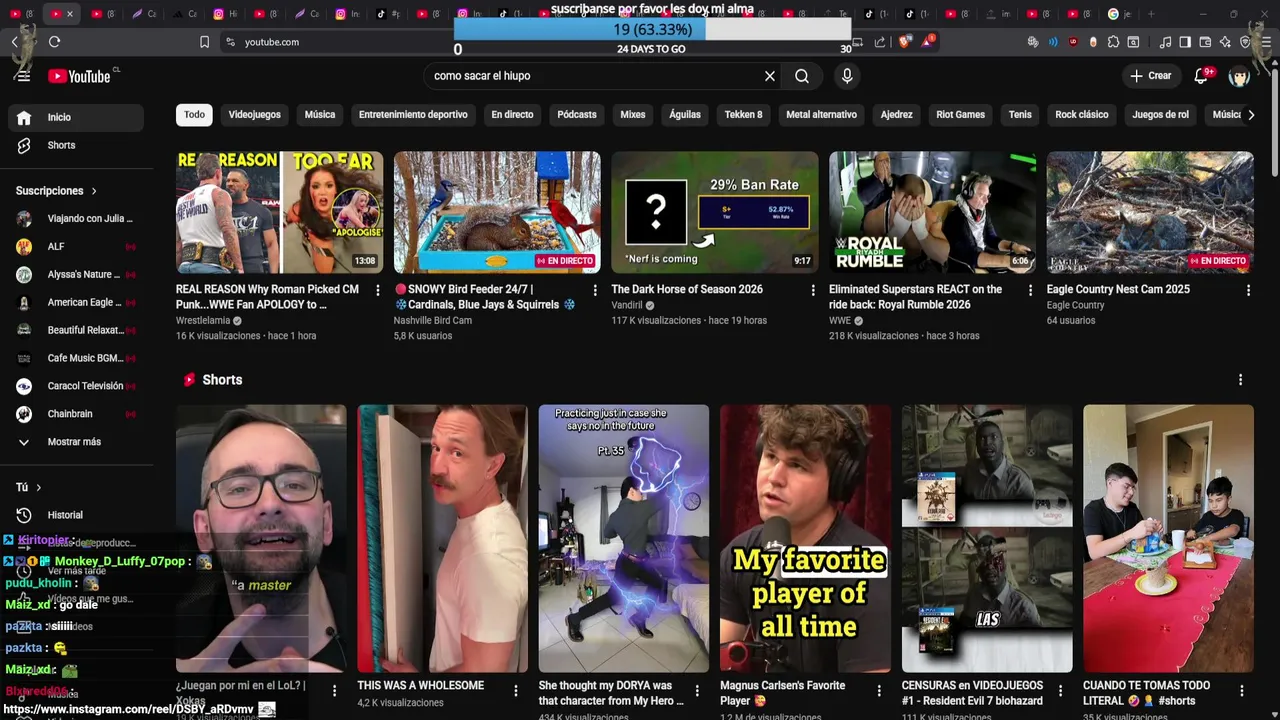This screenshot has height=720, width=1280.
Task: Expand the Suscripciones section chevron
Action: click(x=95, y=191)
